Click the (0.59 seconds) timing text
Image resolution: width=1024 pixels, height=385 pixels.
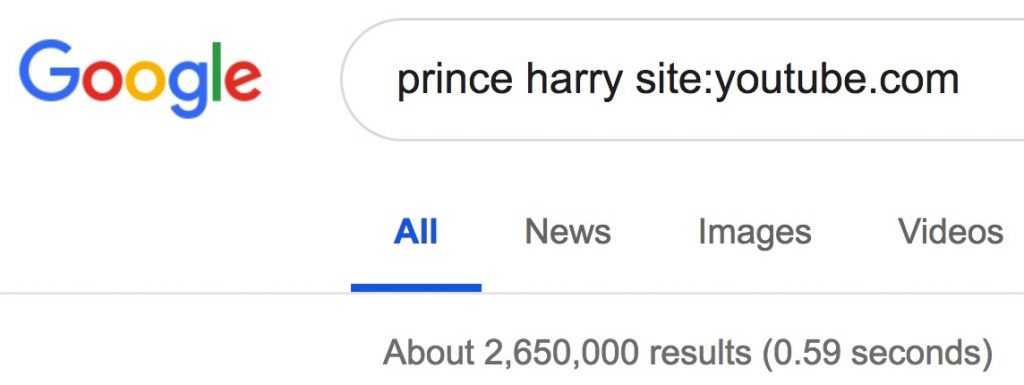pyautogui.click(x=877, y=354)
